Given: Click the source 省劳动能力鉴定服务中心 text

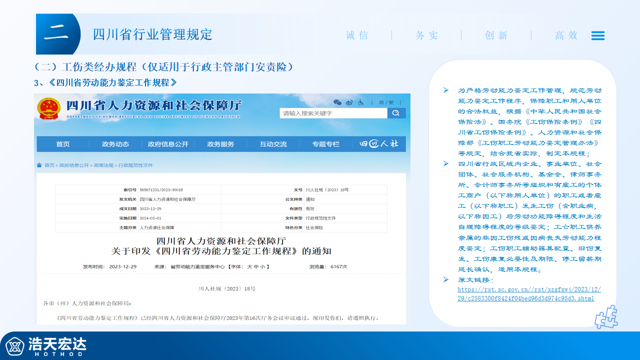Looking at the screenshot, I should click(198, 267).
